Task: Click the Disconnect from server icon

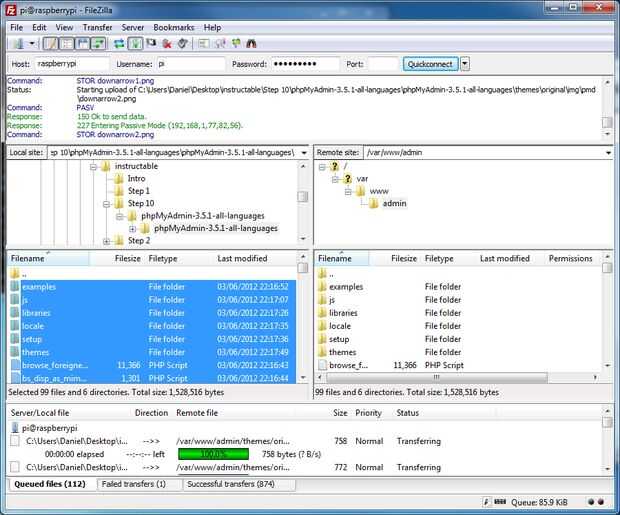Action: (x=167, y=44)
